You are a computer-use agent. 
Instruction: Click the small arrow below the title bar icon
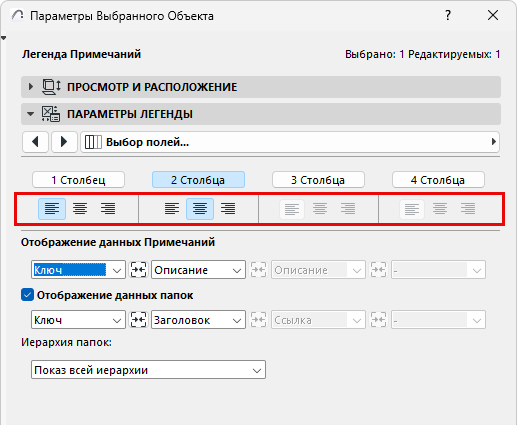4,38
